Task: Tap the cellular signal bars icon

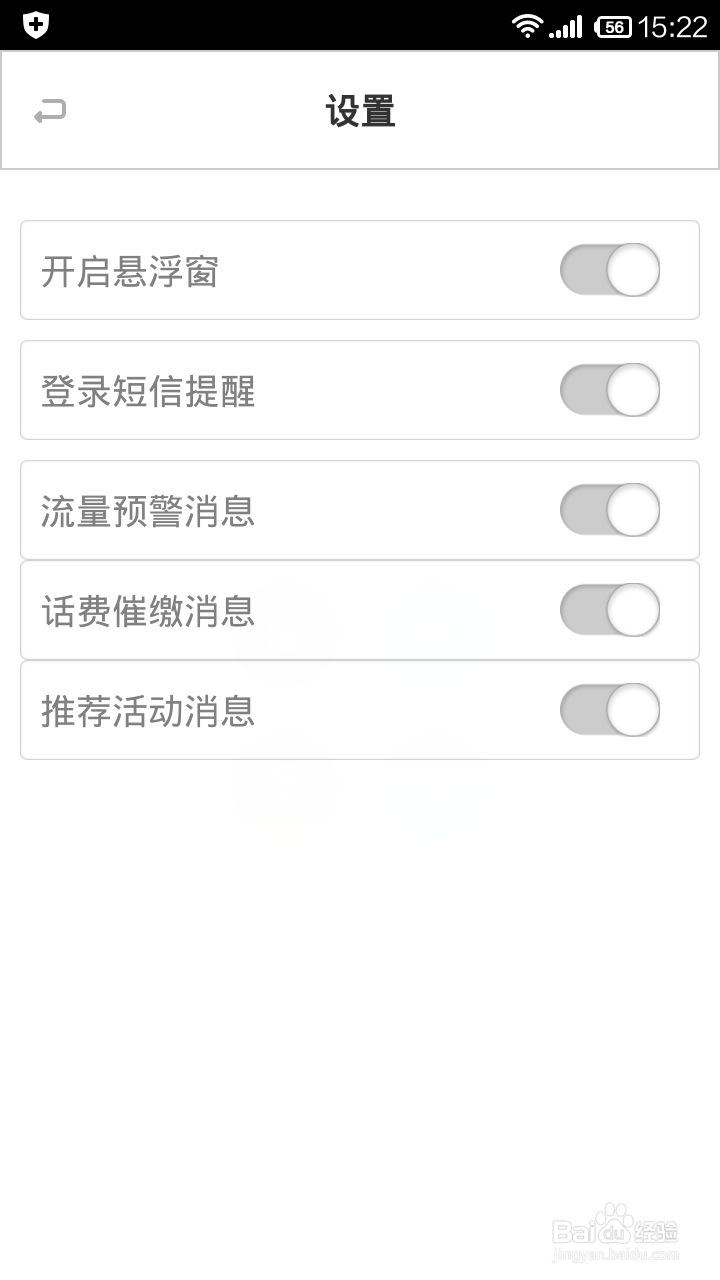Action: coord(566,27)
